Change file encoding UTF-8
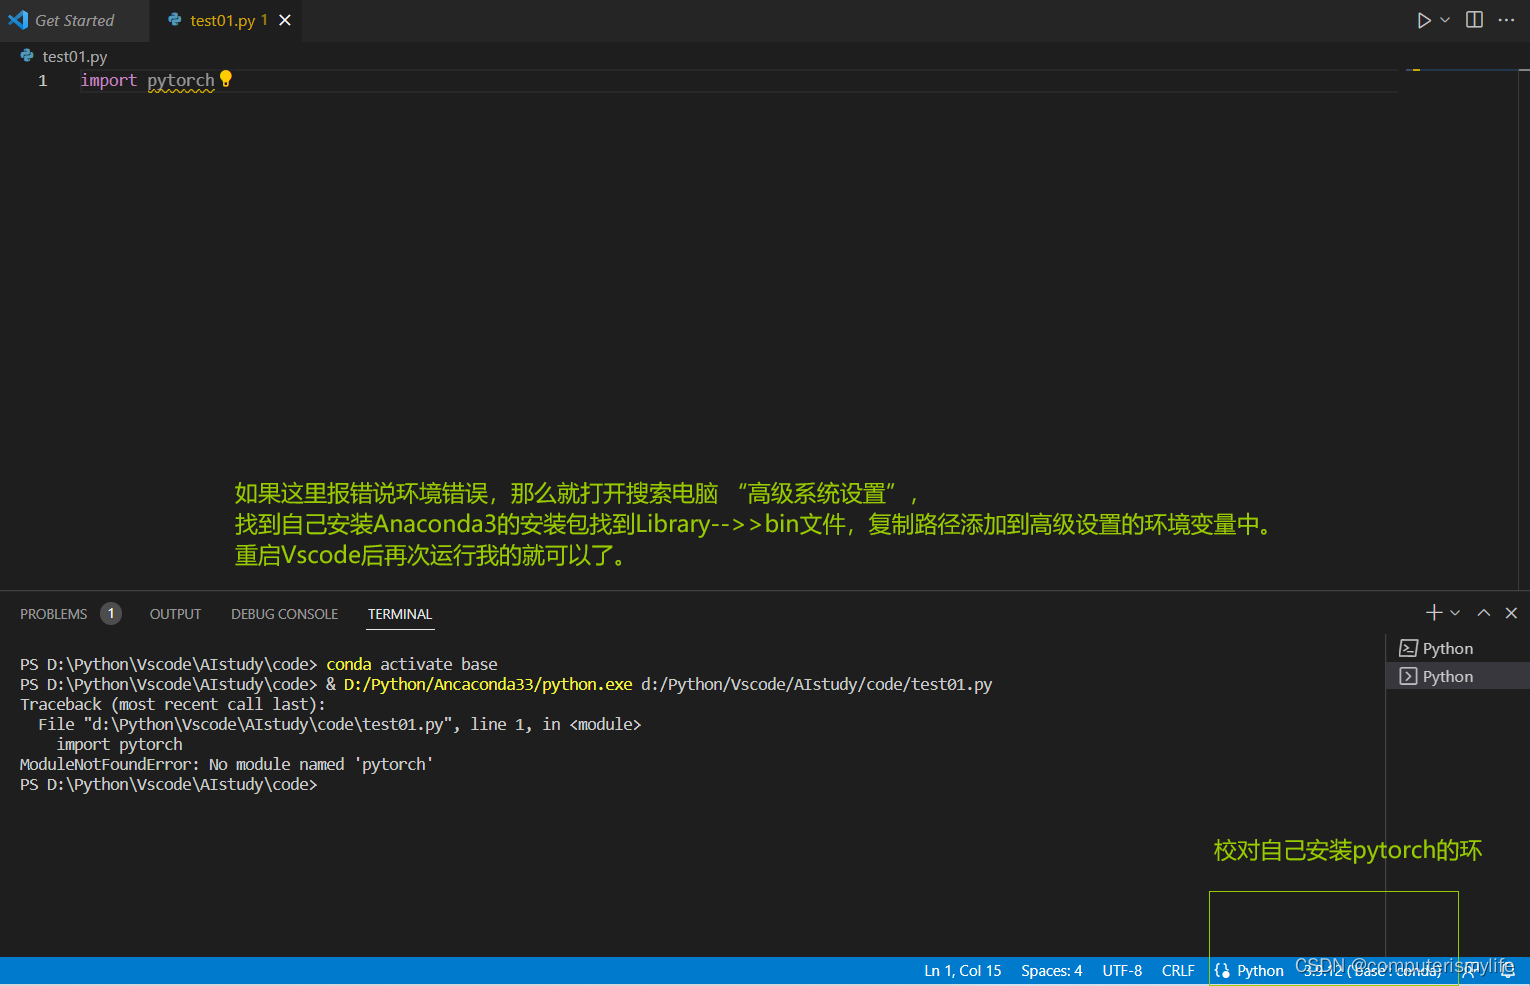 click(x=1122, y=971)
